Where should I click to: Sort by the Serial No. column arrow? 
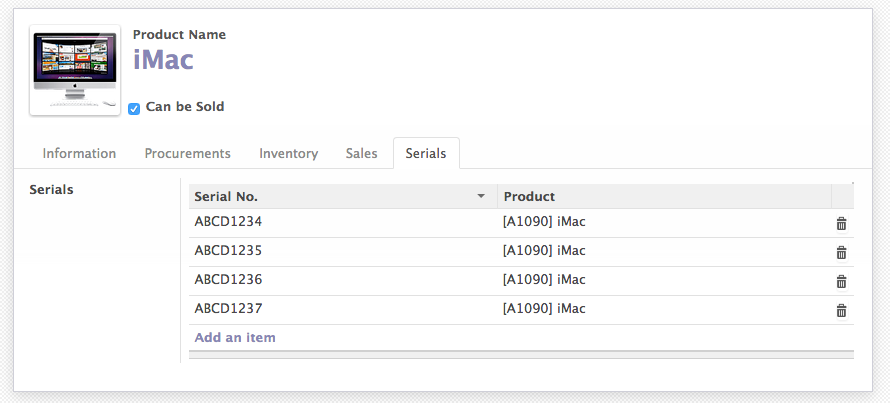click(x=481, y=196)
